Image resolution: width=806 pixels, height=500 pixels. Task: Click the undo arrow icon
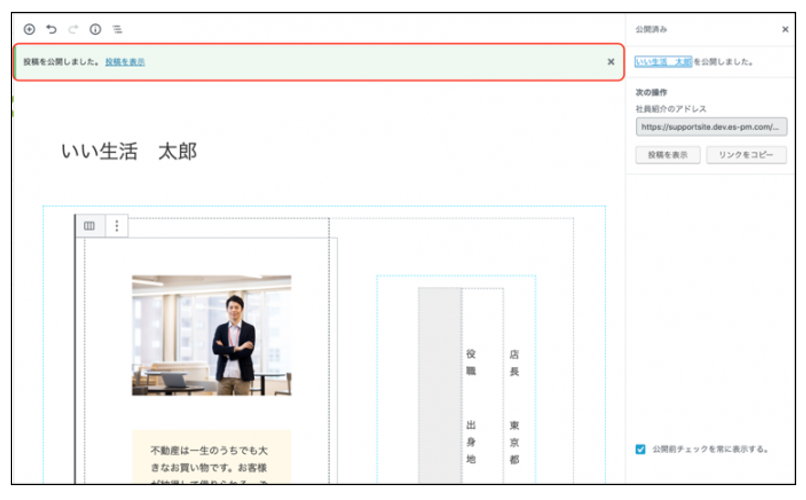coord(51,30)
